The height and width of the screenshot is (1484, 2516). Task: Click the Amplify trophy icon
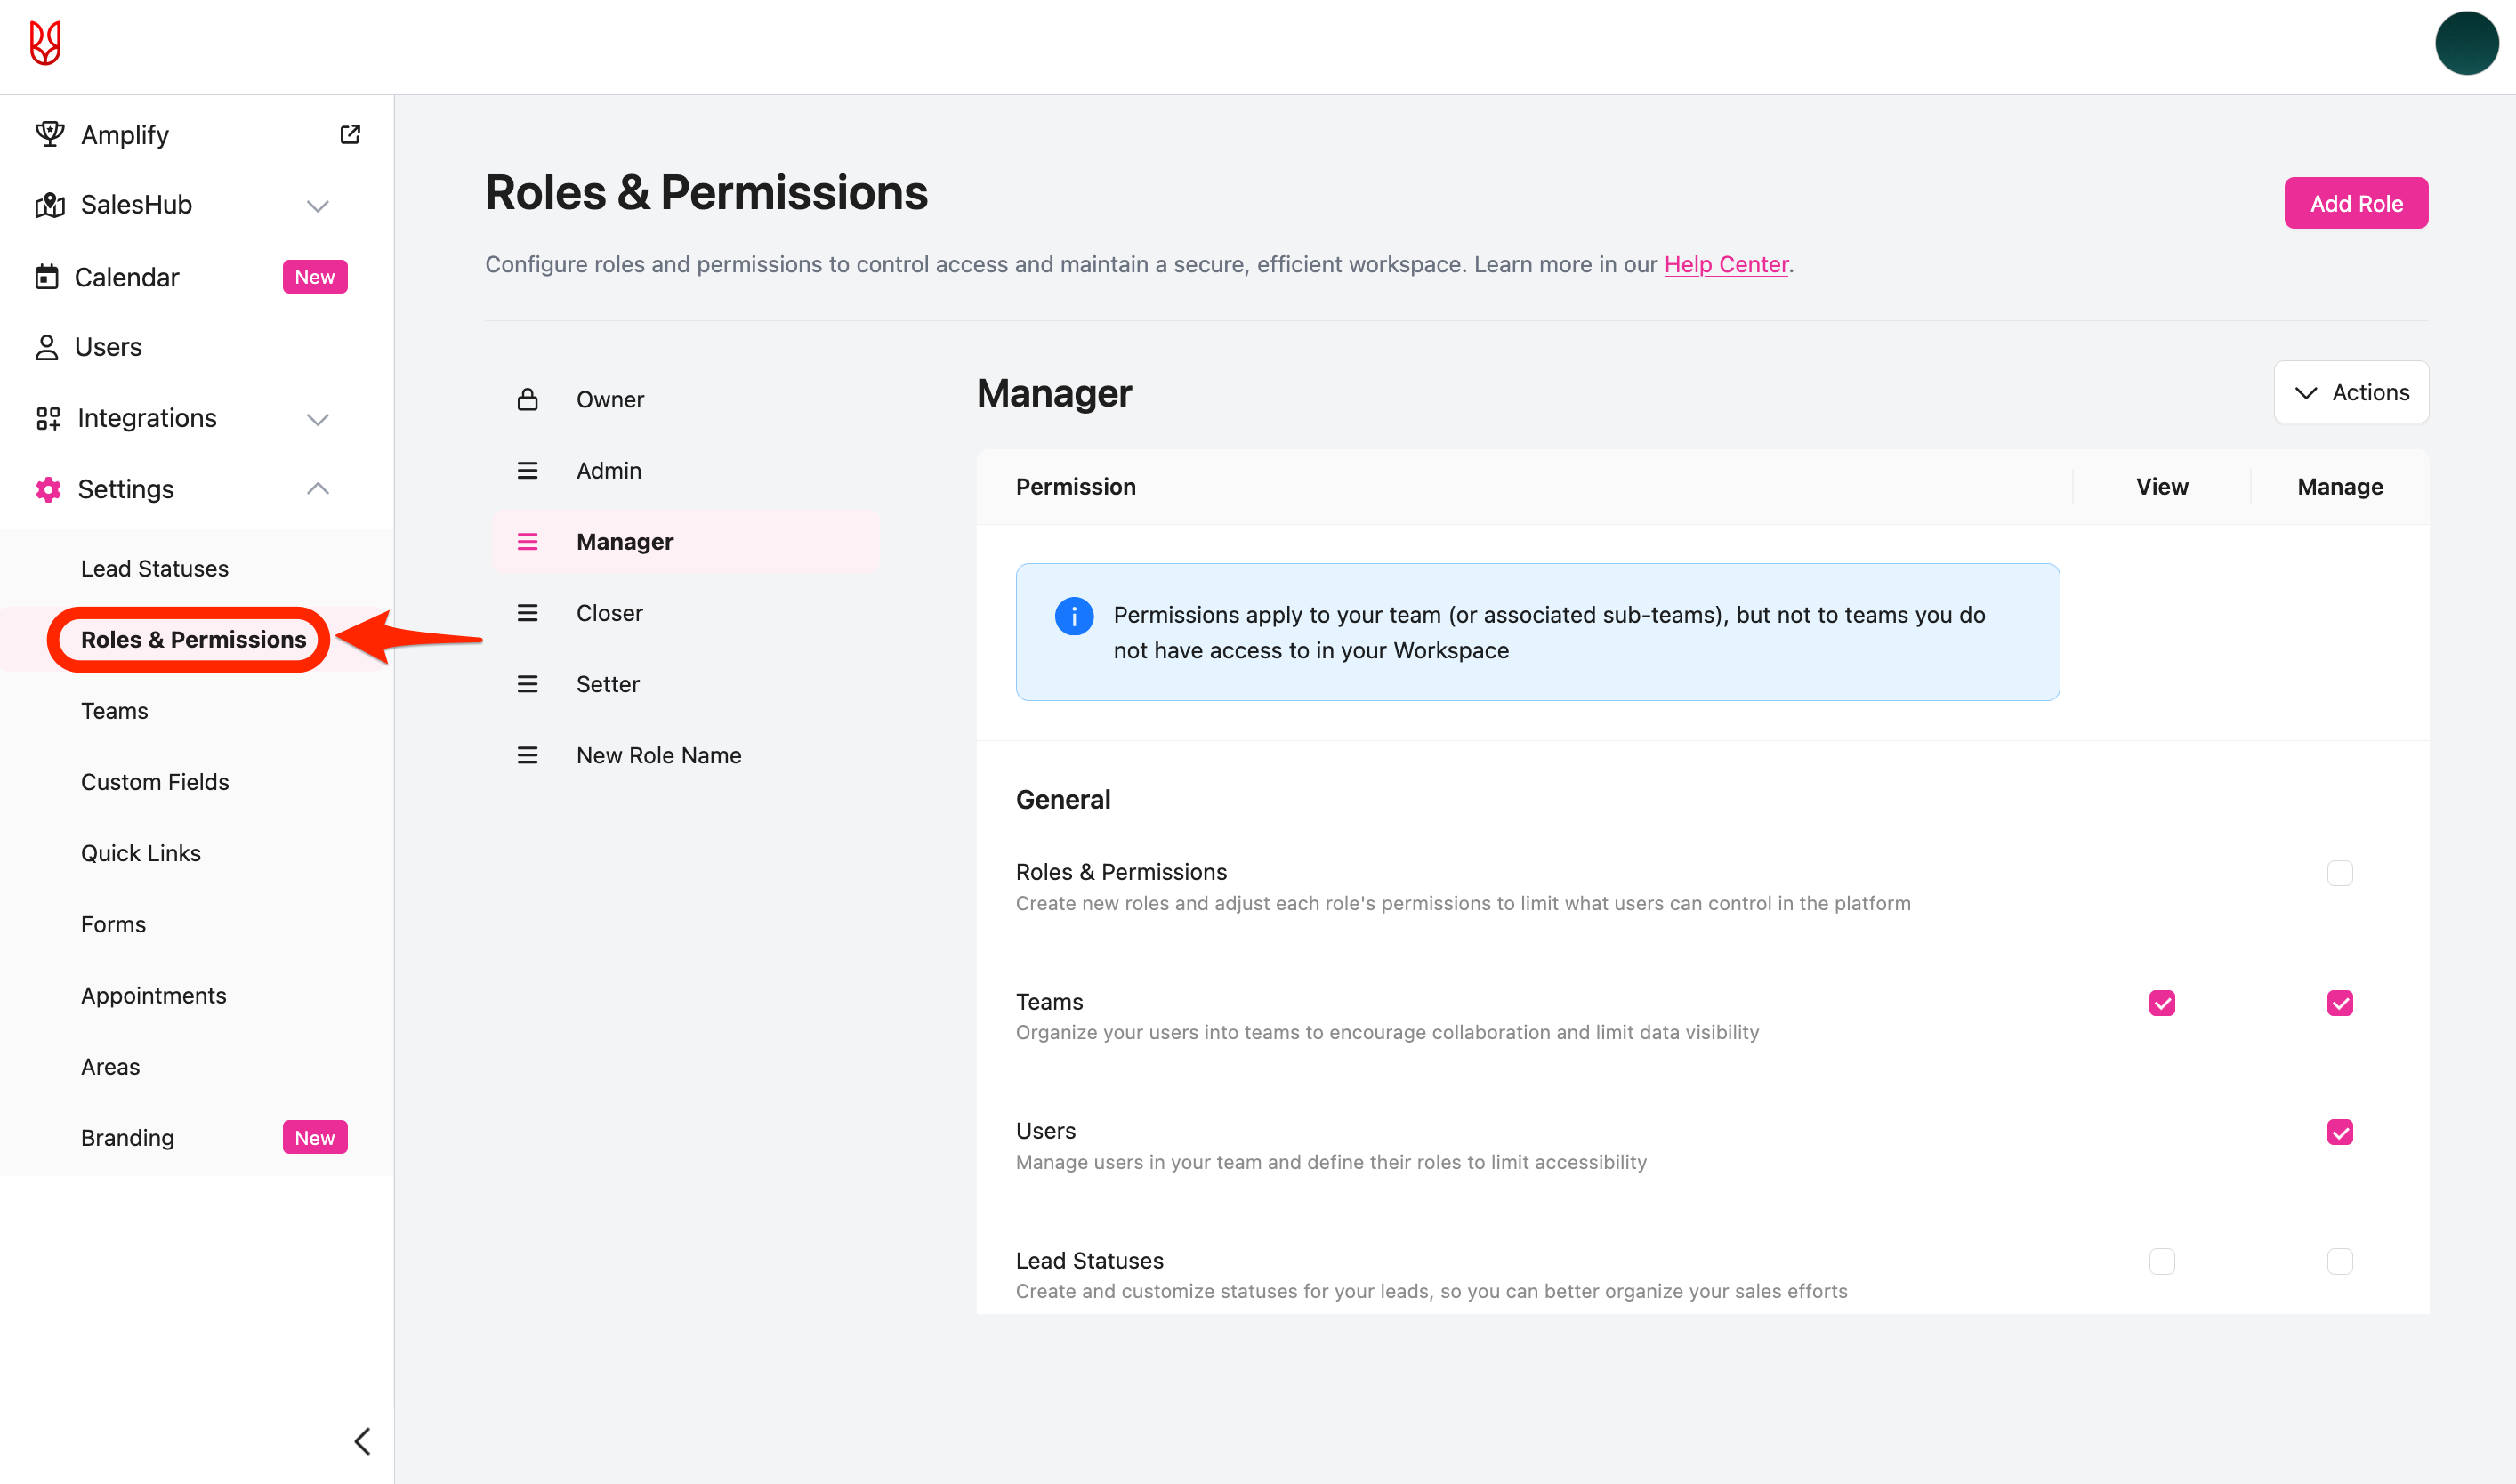49,134
